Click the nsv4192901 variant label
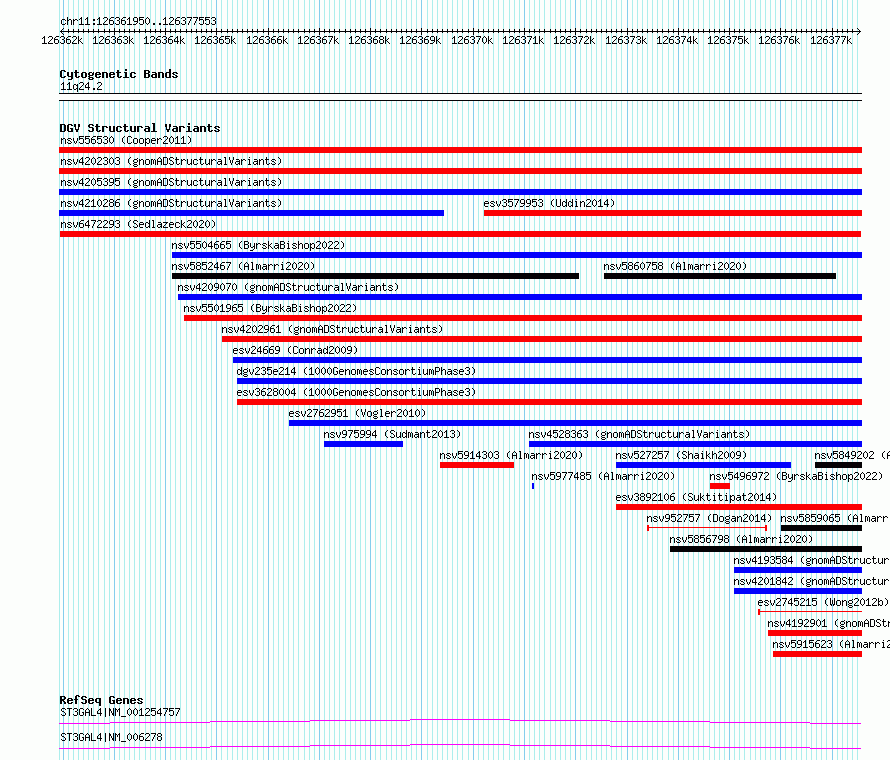The width and height of the screenshot is (890, 760). coord(828,623)
